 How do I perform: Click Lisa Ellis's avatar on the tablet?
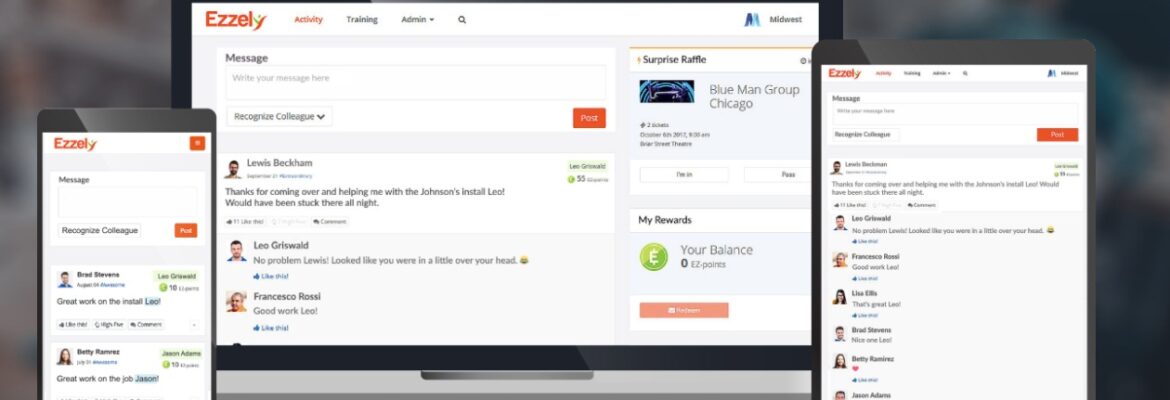click(839, 296)
